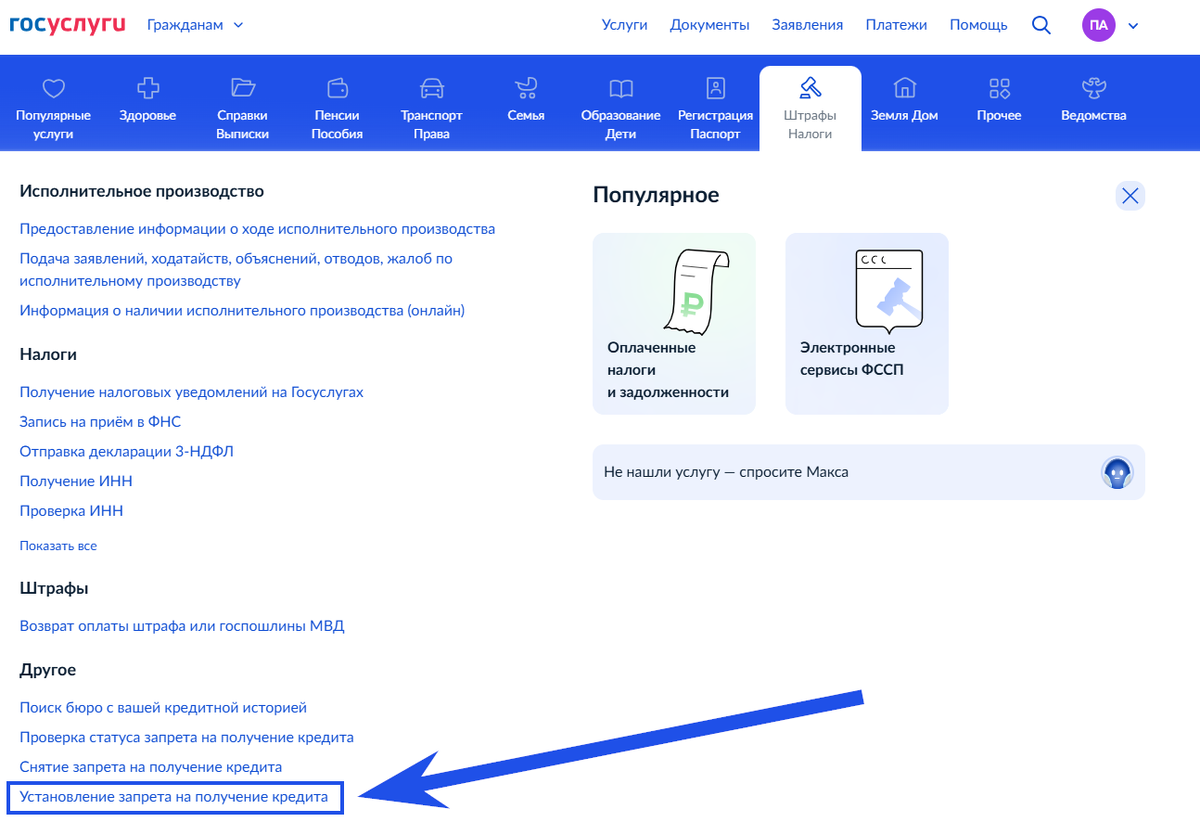The image size is (1200, 822).
Task: Open Информация о наличии исполнительного производства (онлайн)
Action: coord(242,311)
